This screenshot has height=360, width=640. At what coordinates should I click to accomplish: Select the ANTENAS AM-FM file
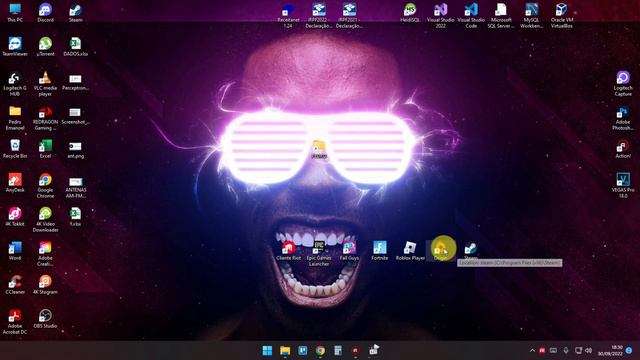(x=76, y=187)
